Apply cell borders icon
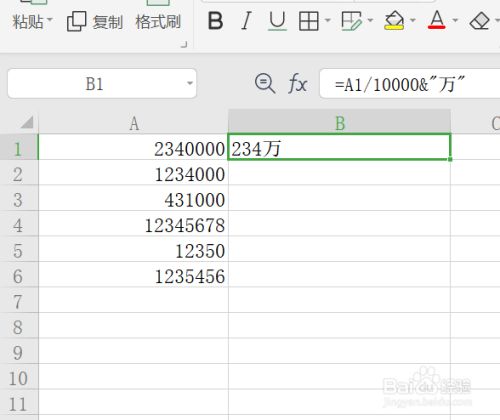This screenshot has width=500, height=420. coord(309,21)
